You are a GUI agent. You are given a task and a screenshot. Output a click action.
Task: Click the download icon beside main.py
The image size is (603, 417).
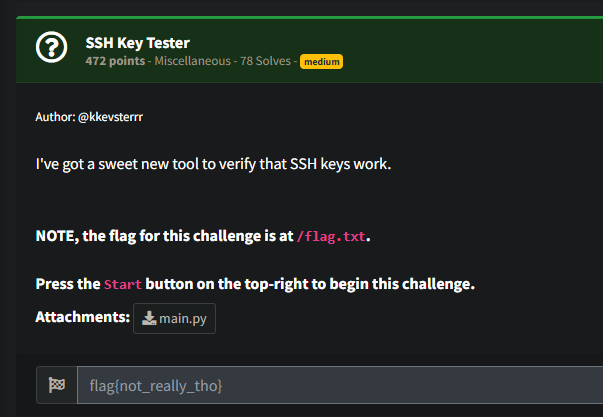pyautogui.click(x=149, y=318)
